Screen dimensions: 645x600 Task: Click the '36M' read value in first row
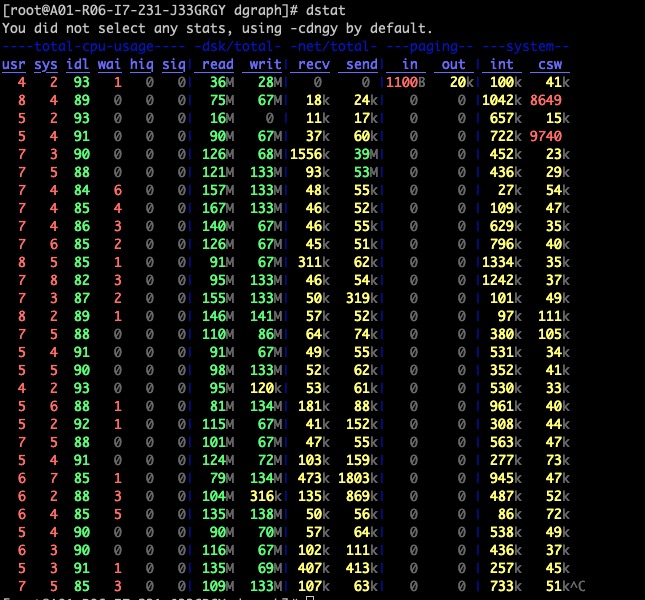pos(222,82)
